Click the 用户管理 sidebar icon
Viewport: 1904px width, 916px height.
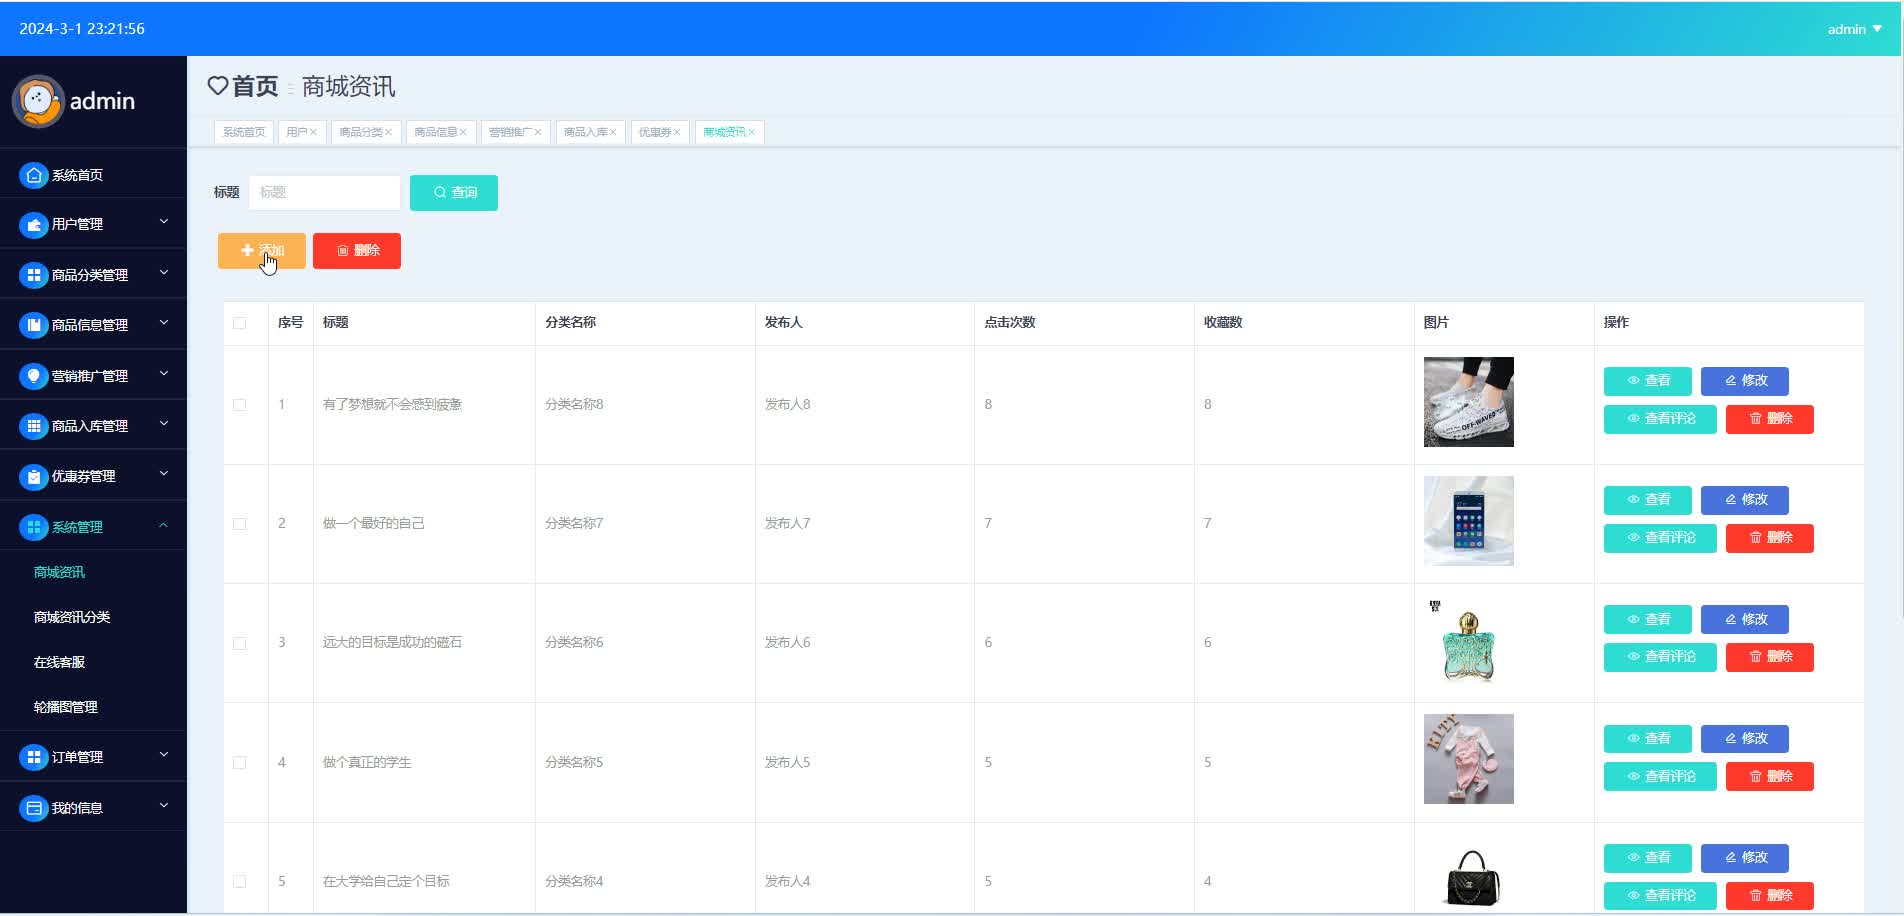34,225
